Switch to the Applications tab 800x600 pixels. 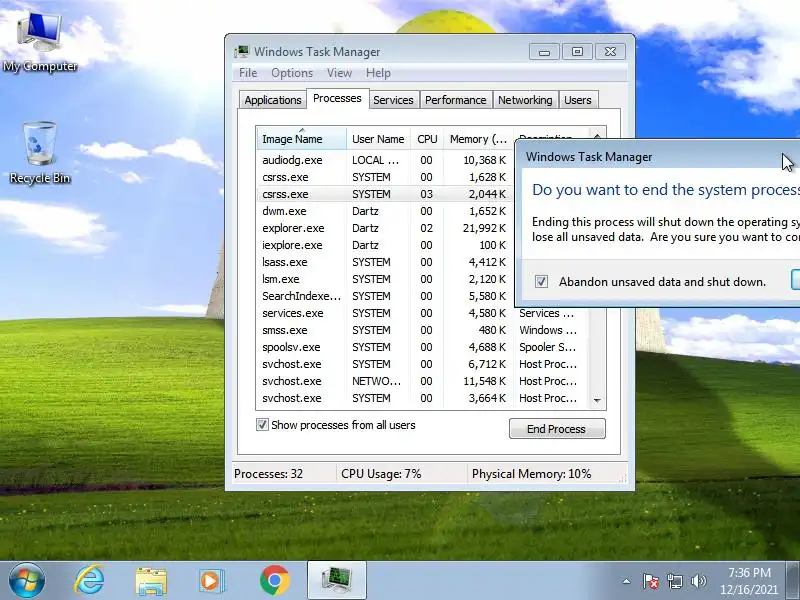[272, 100]
